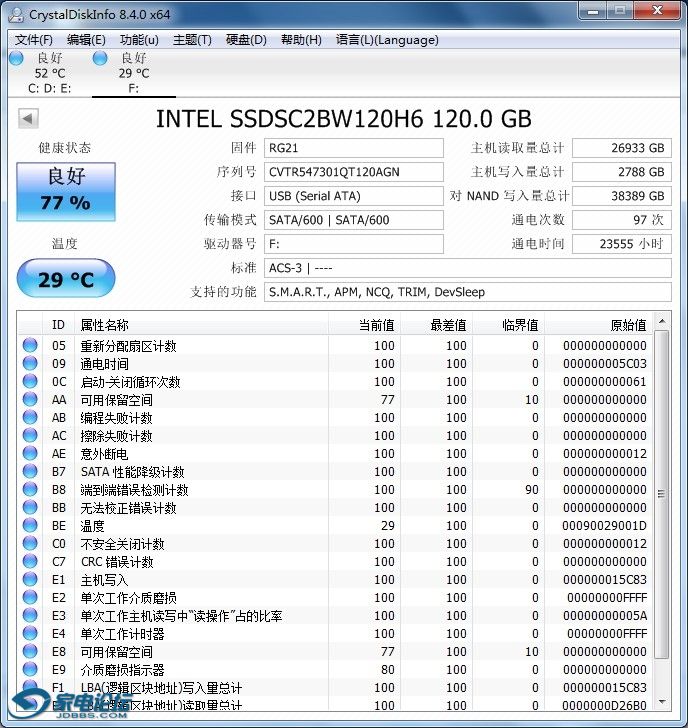Click scrollbar down arrow of attribute list

click(x=662, y=702)
